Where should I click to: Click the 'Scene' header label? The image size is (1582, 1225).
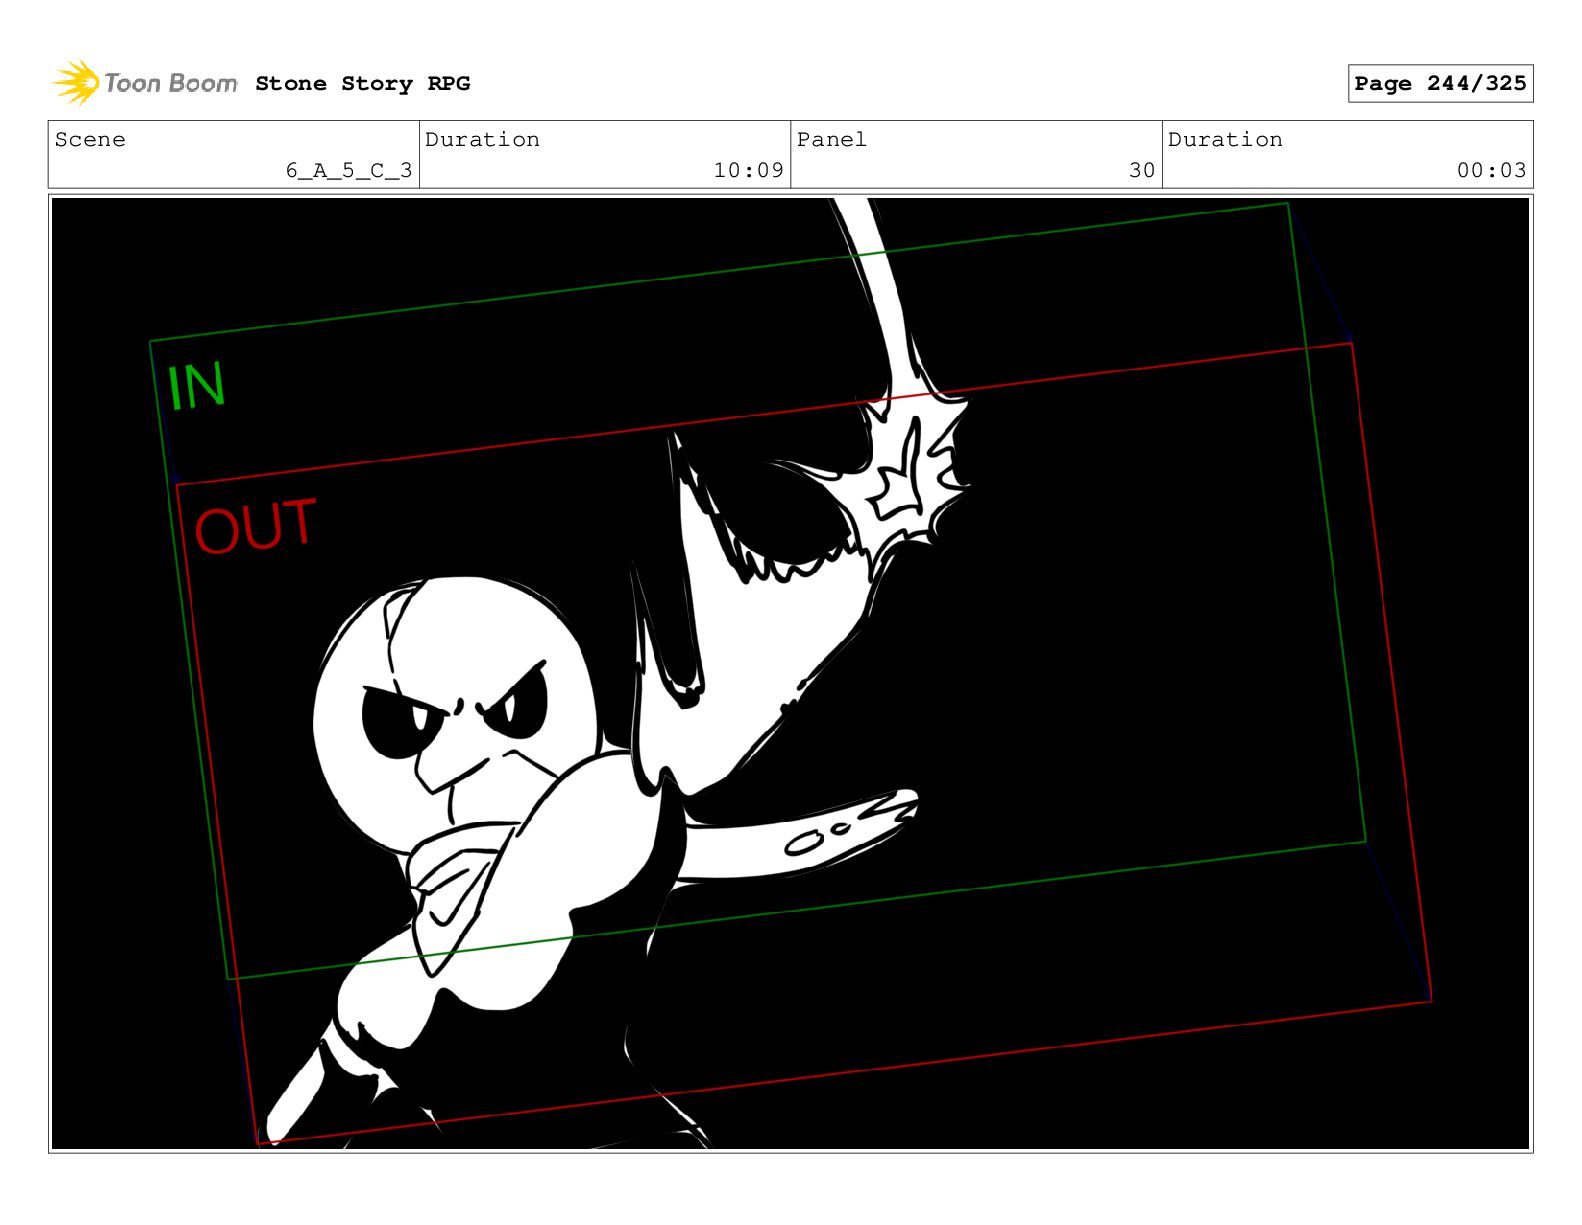[90, 140]
